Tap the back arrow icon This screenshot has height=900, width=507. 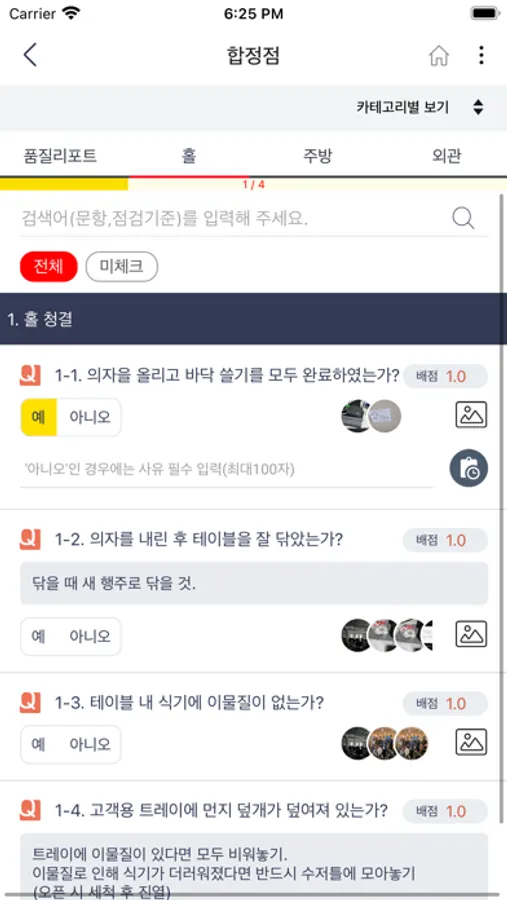click(30, 55)
